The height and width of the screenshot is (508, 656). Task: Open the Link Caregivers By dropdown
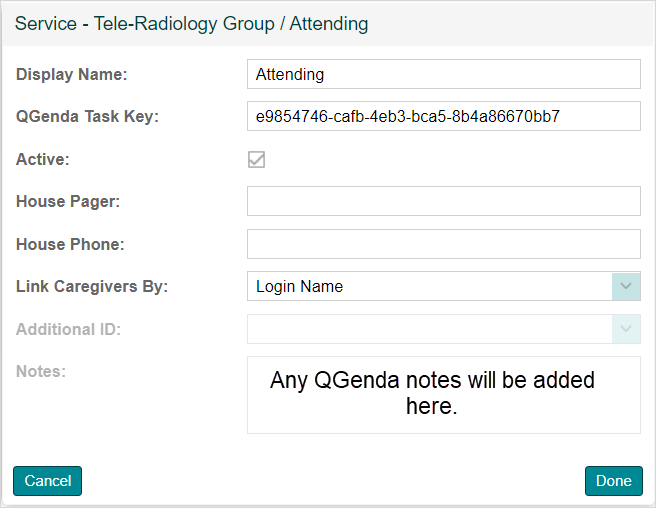click(430, 286)
